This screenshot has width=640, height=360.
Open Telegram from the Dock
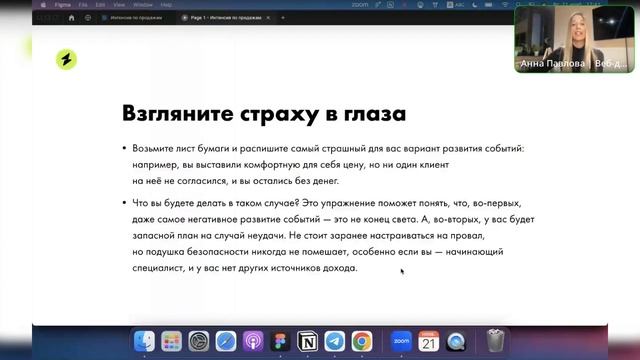335,341
